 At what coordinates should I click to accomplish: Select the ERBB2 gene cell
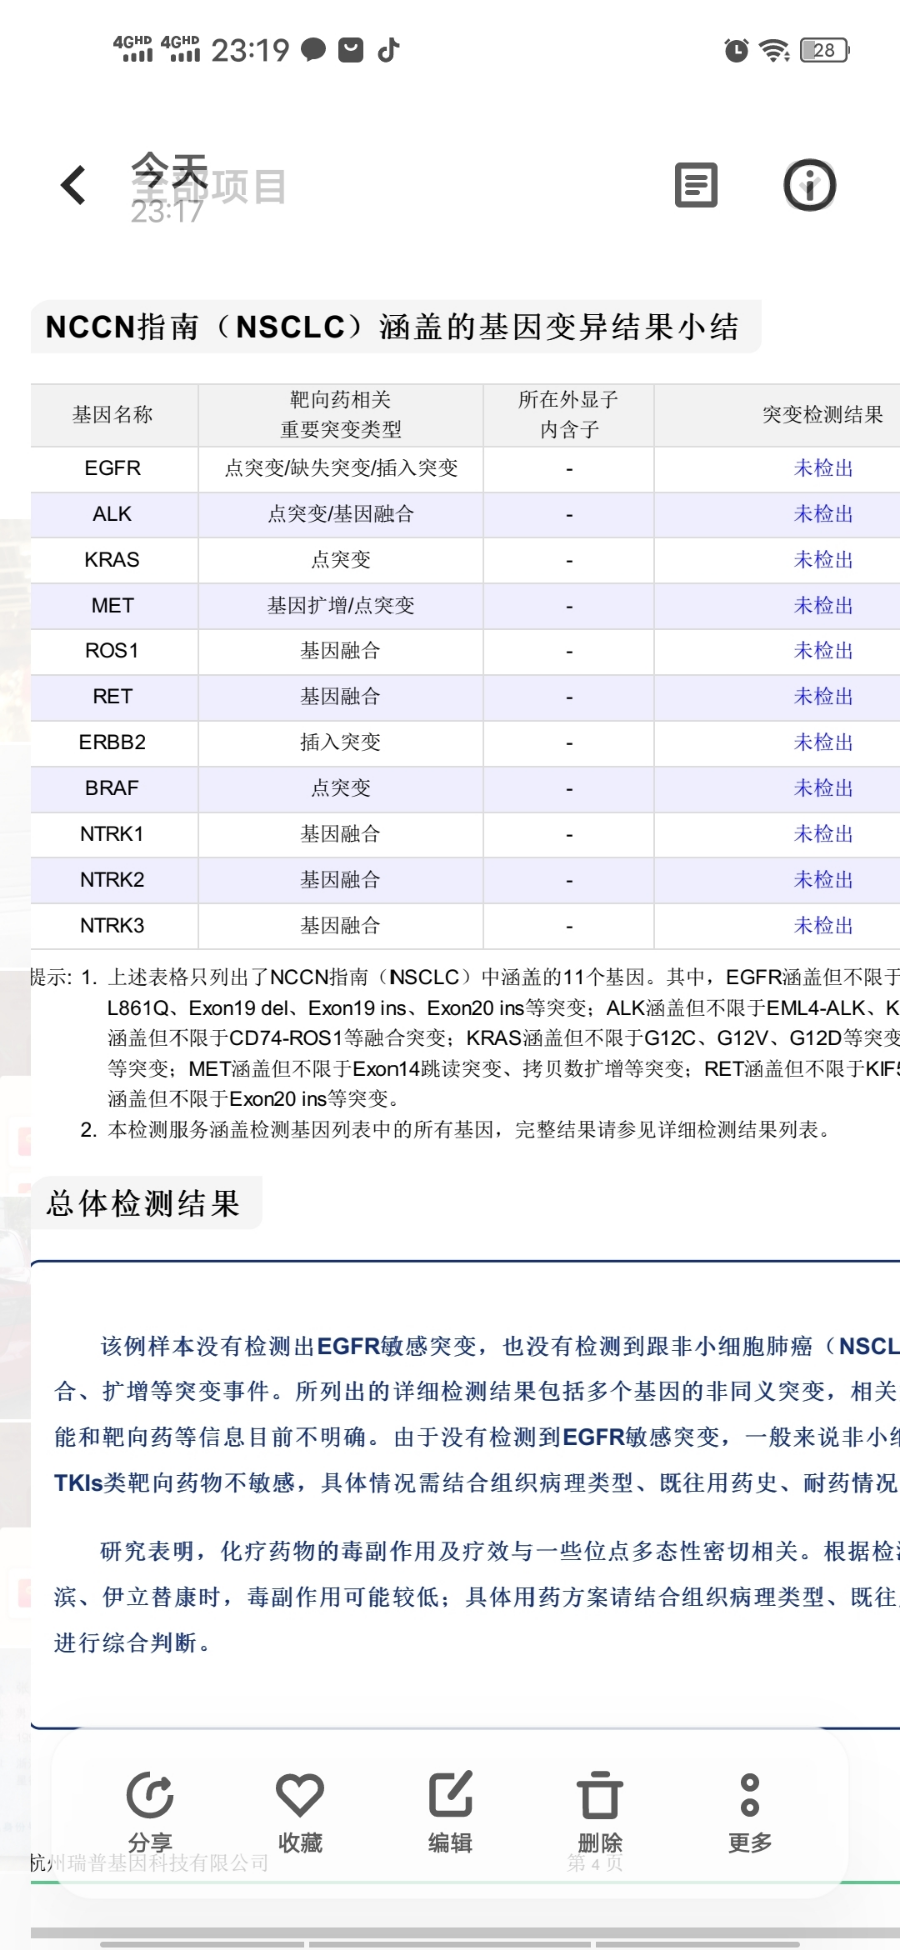click(x=113, y=743)
